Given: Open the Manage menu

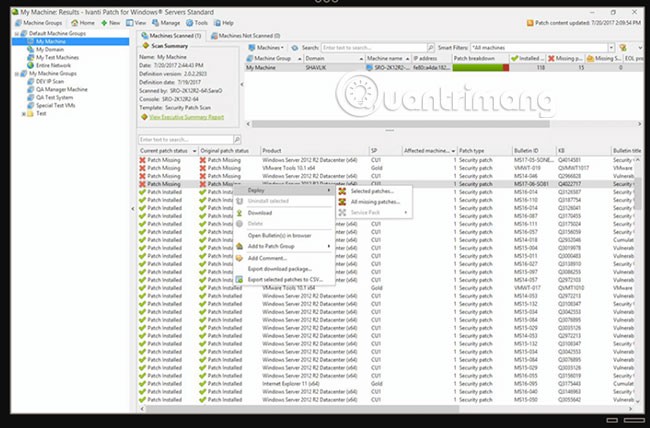Looking at the screenshot, I should 166,23.
